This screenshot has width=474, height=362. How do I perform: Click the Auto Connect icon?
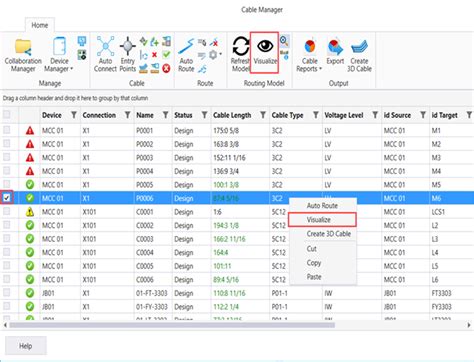coord(105,54)
